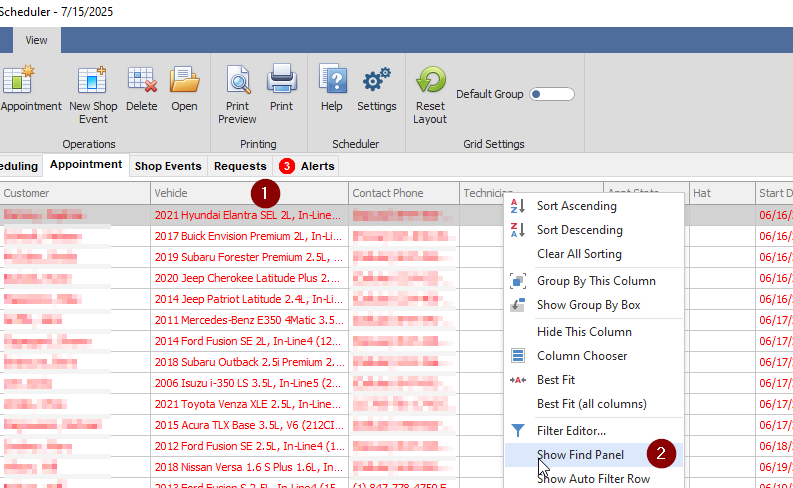Switch to the Appointment tab
Screen dimensions: 793x488
[86, 165]
